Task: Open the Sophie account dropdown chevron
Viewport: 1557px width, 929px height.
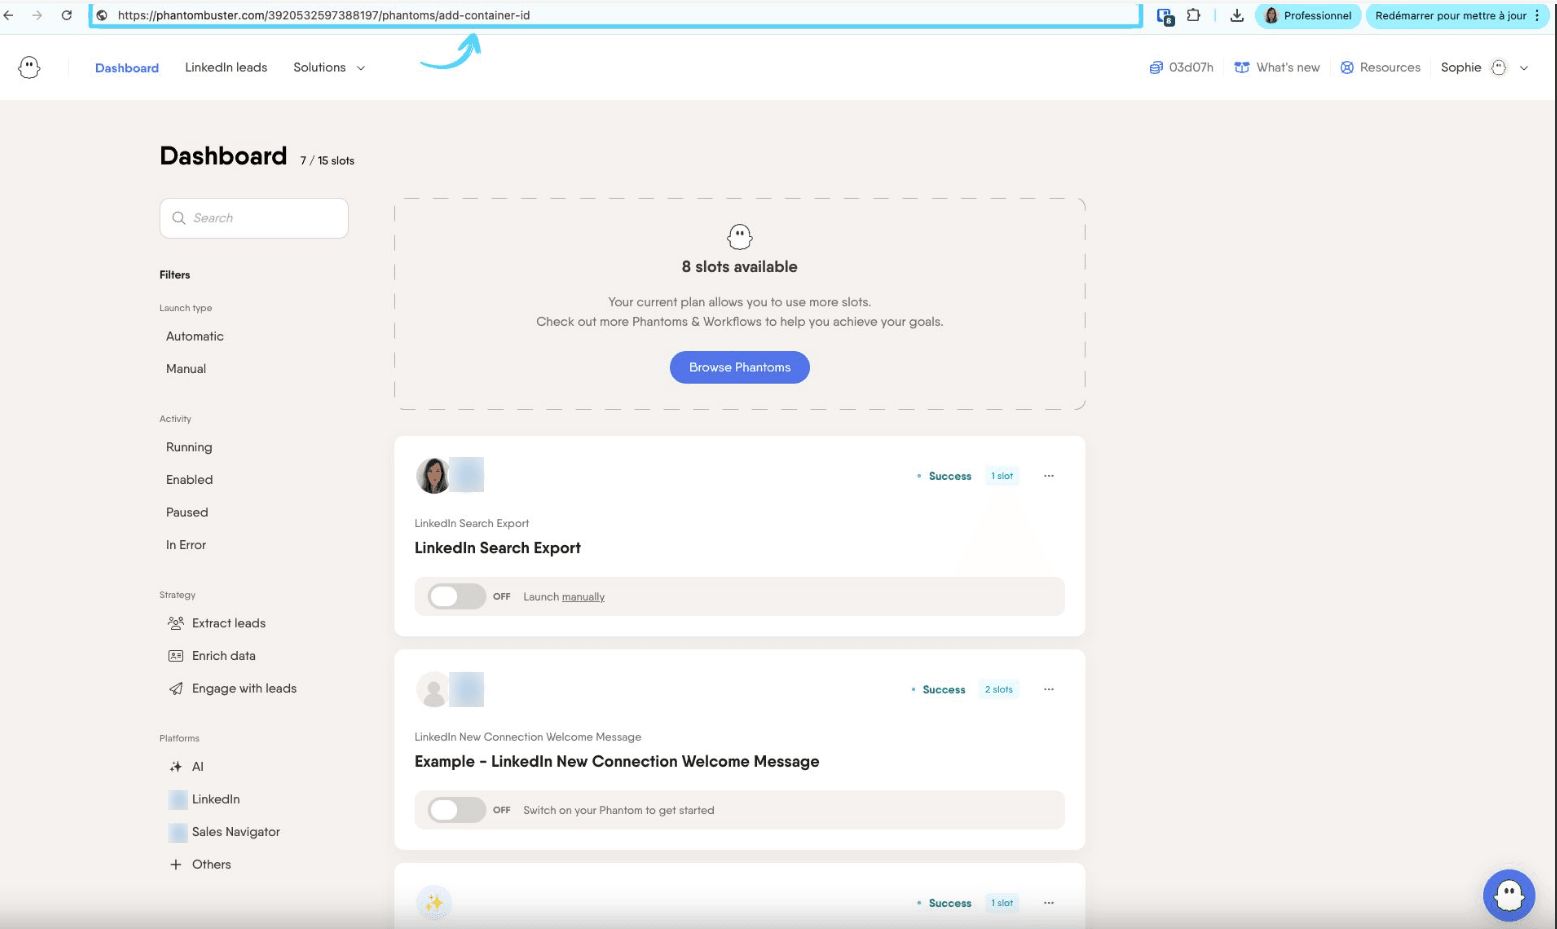Action: pos(1524,68)
